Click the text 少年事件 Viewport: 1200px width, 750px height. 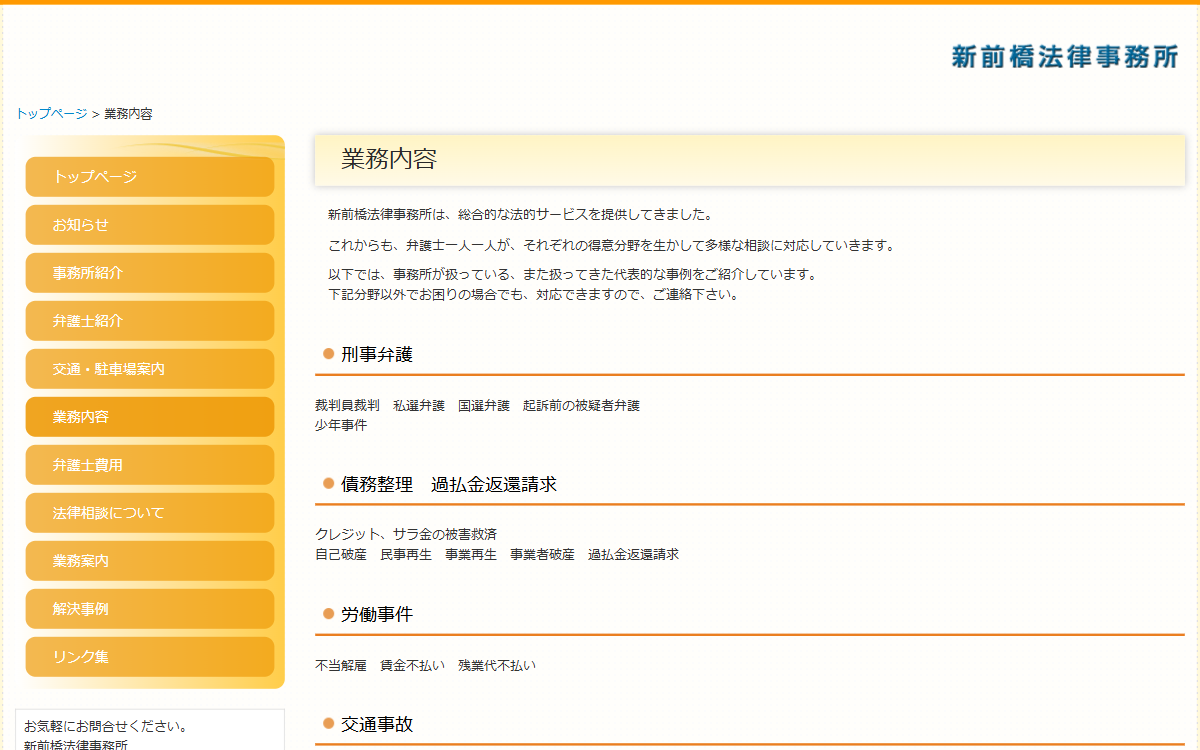click(x=341, y=425)
